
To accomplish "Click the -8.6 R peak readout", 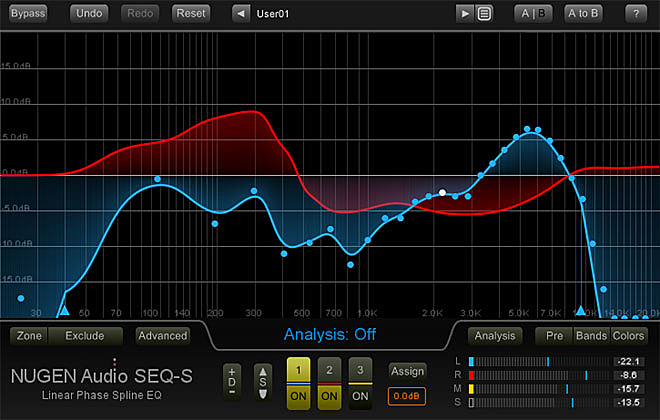I will click(629, 375).
